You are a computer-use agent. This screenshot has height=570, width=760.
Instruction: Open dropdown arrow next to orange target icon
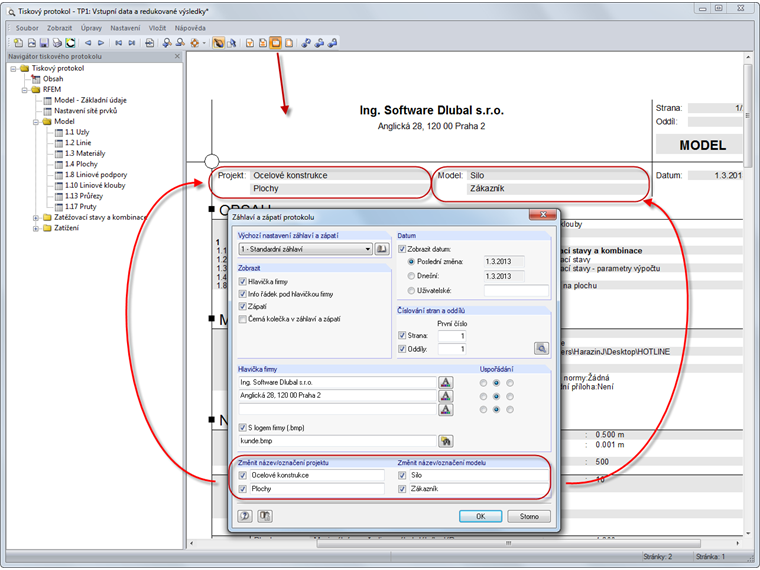204,43
